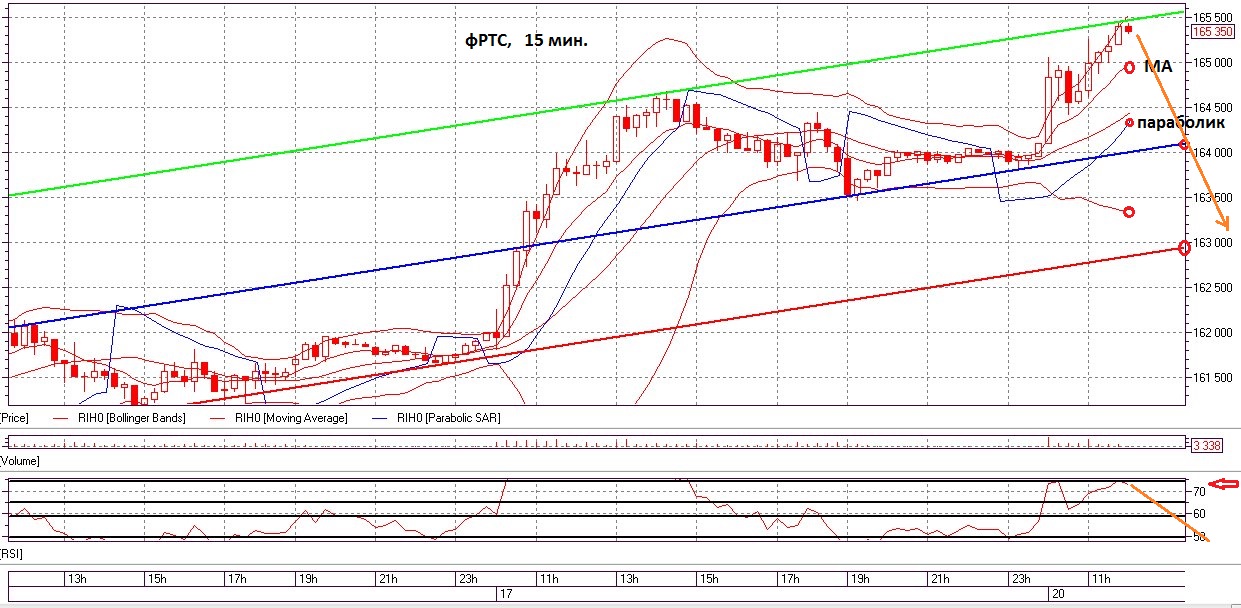This screenshot has height=608, width=1241.
Task: Click the 165 000 price axis label
Action: [1211, 62]
